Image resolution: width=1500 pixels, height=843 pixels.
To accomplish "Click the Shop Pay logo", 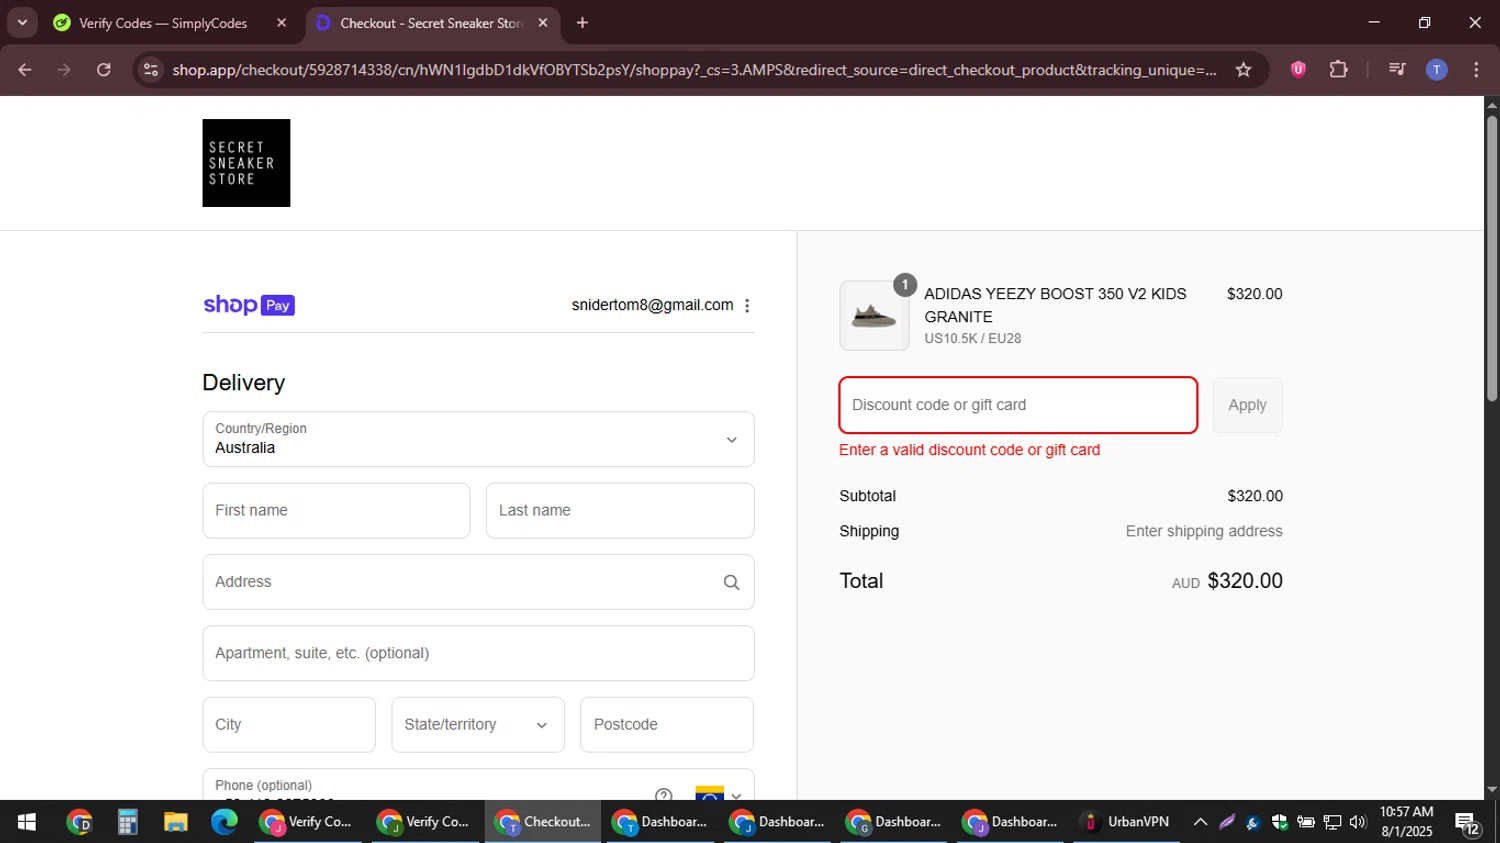I will [x=249, y=305].
